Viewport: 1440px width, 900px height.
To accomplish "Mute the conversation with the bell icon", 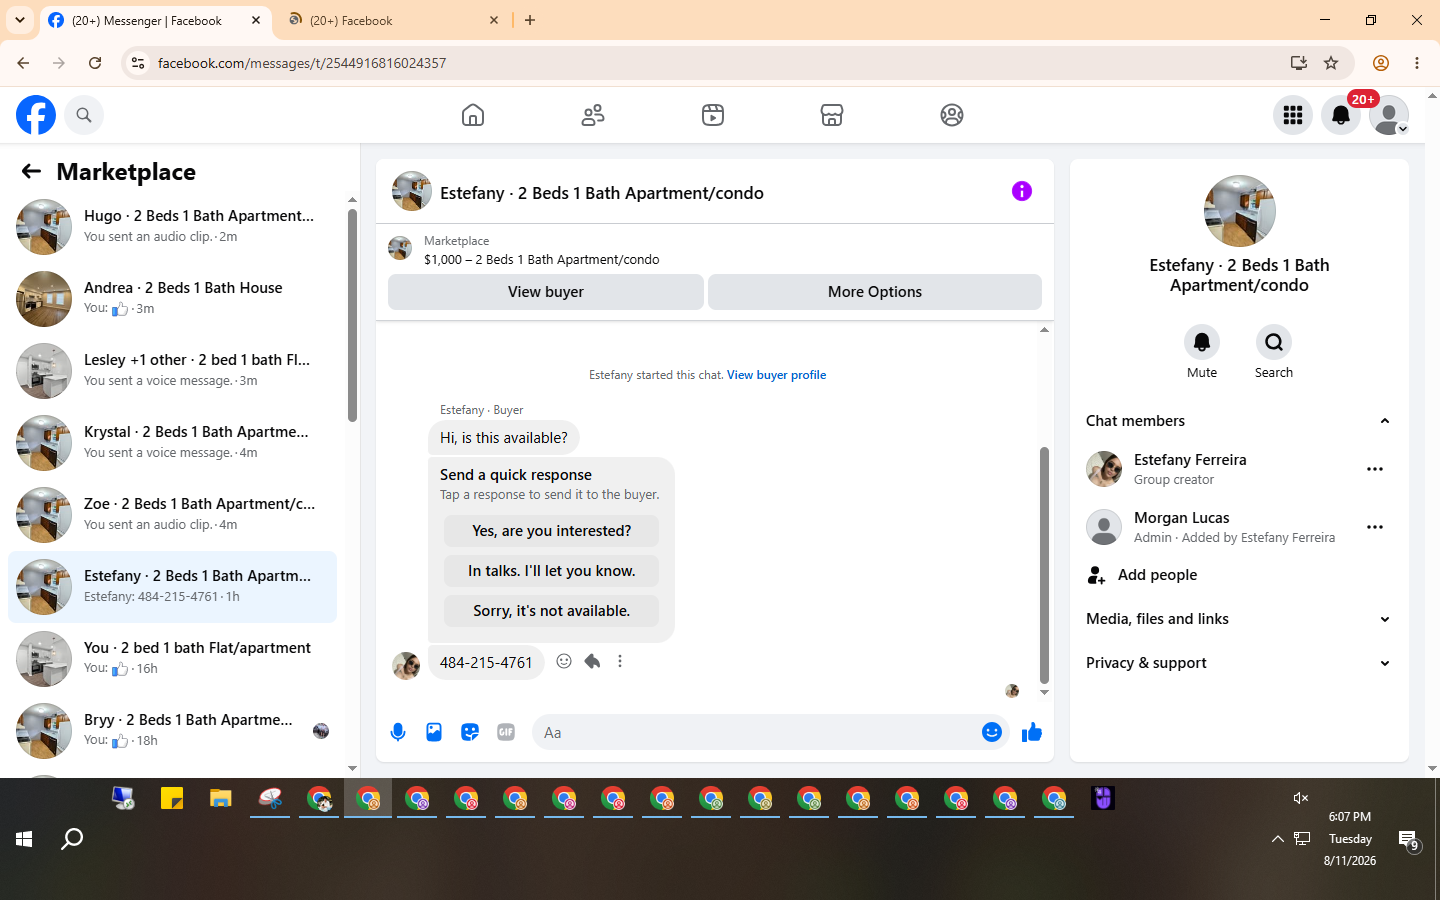I will pos(1202,342).
